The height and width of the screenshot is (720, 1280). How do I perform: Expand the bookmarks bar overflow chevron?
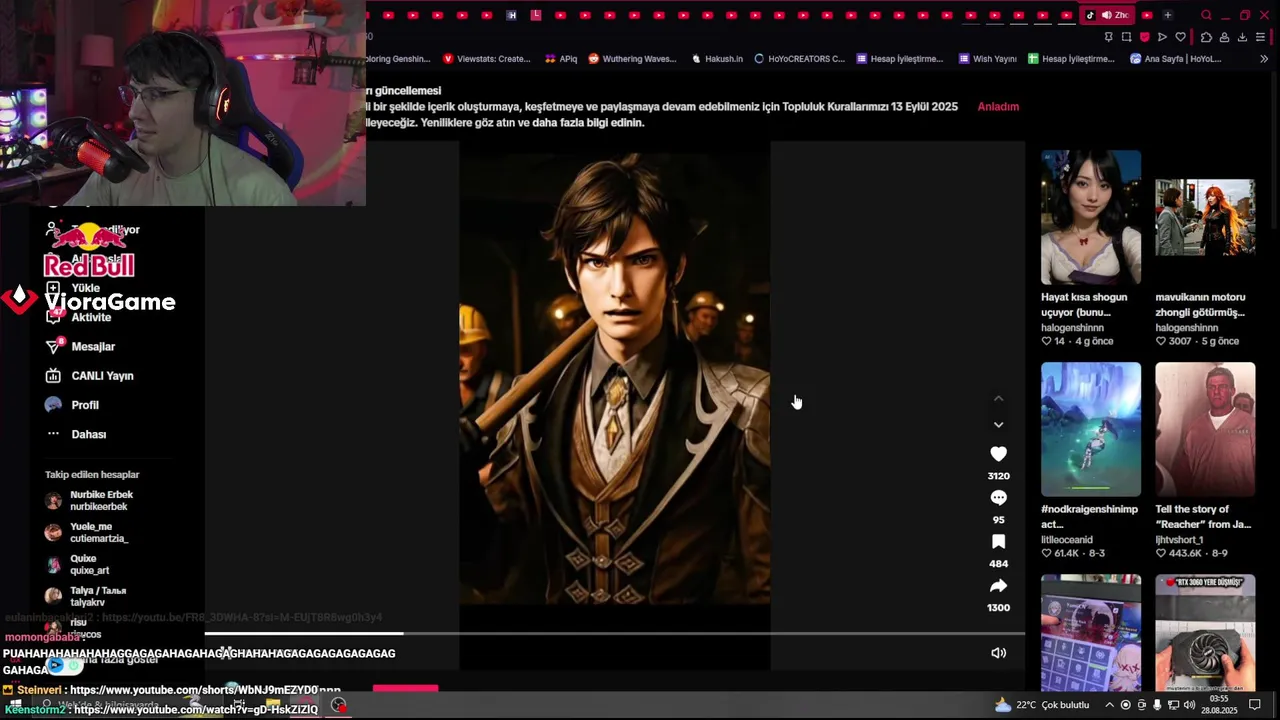point(1264,59)
